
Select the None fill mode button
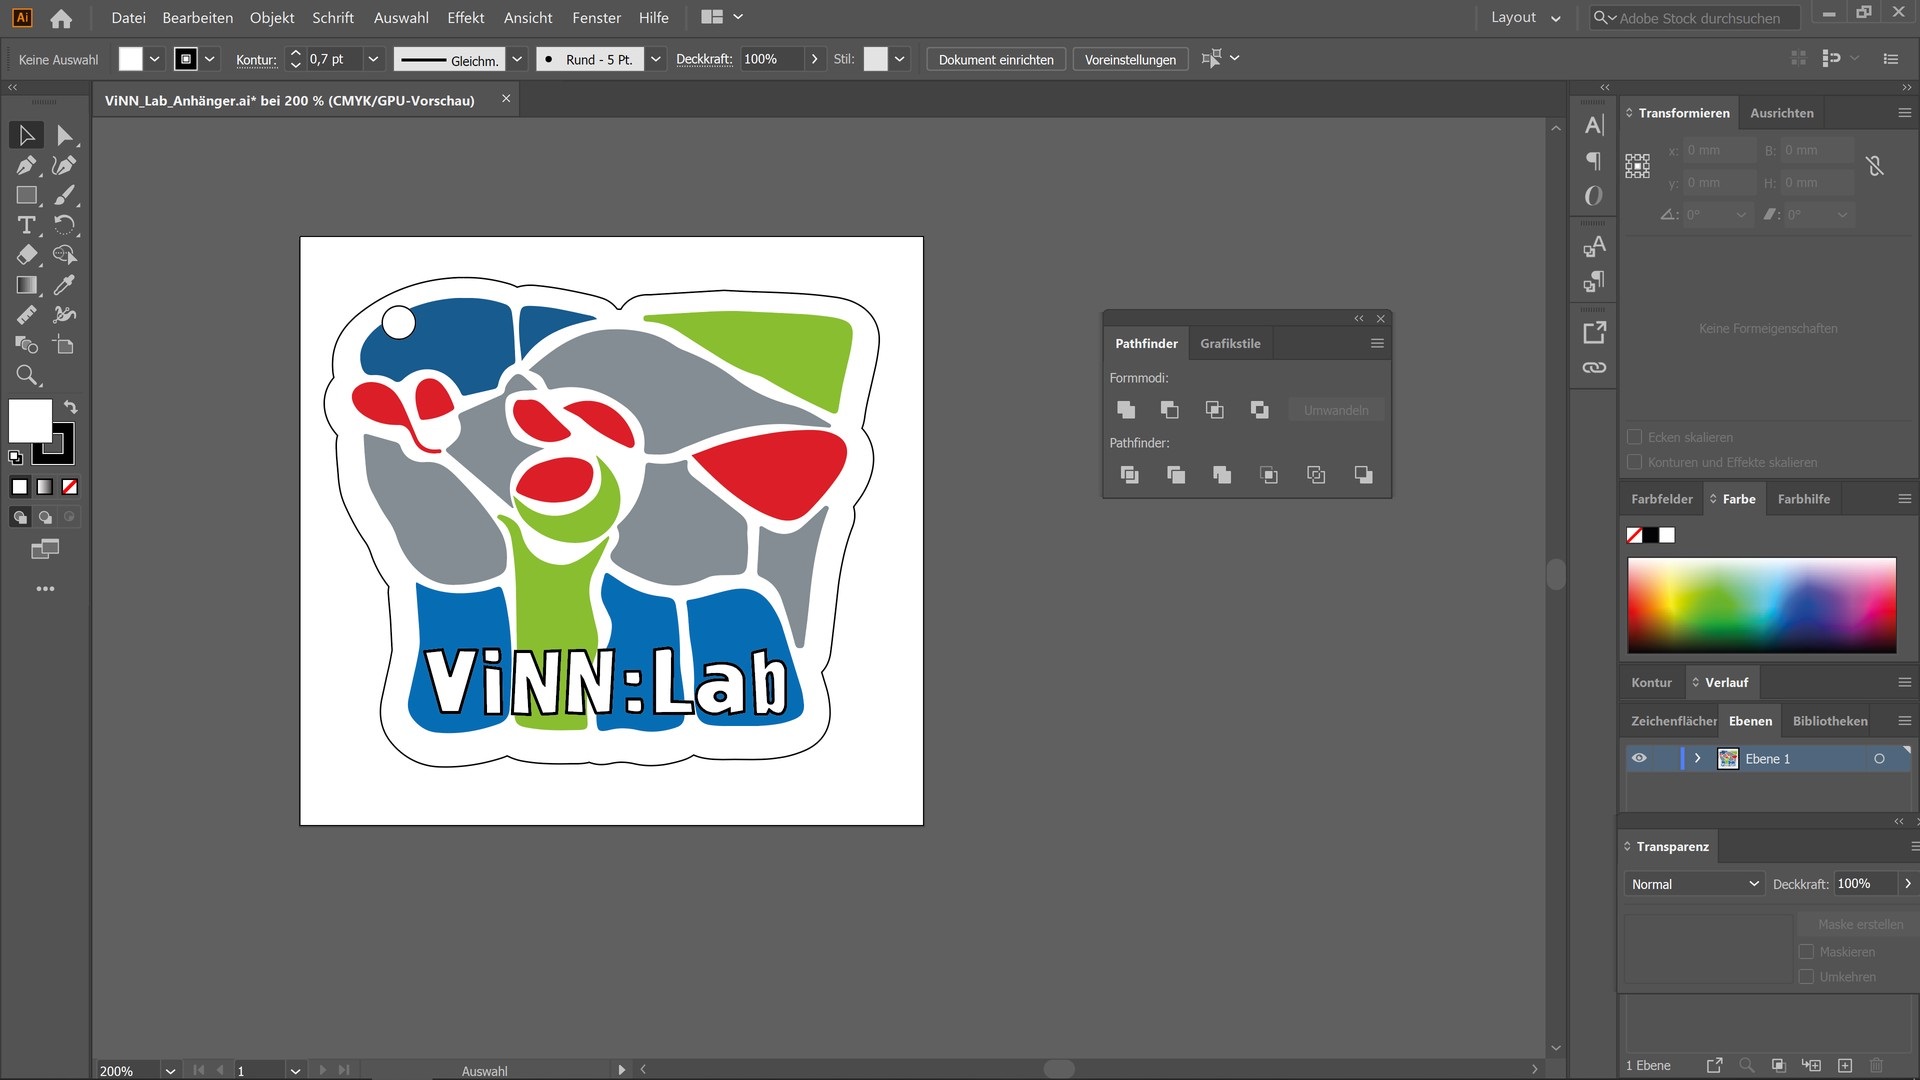coord(70,487)
